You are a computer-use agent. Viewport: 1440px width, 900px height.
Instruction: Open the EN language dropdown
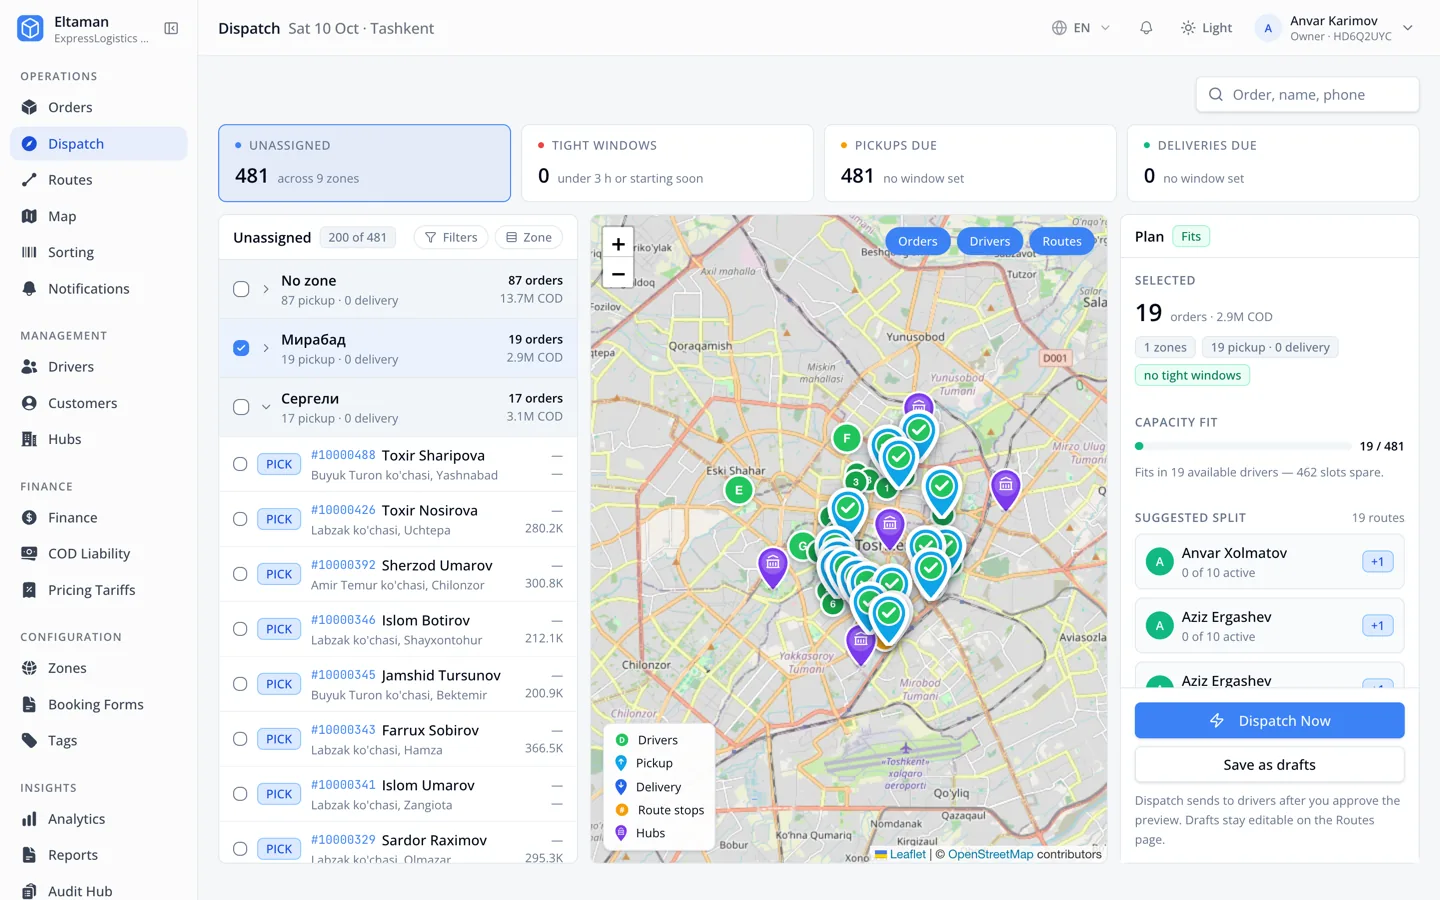1081,28
